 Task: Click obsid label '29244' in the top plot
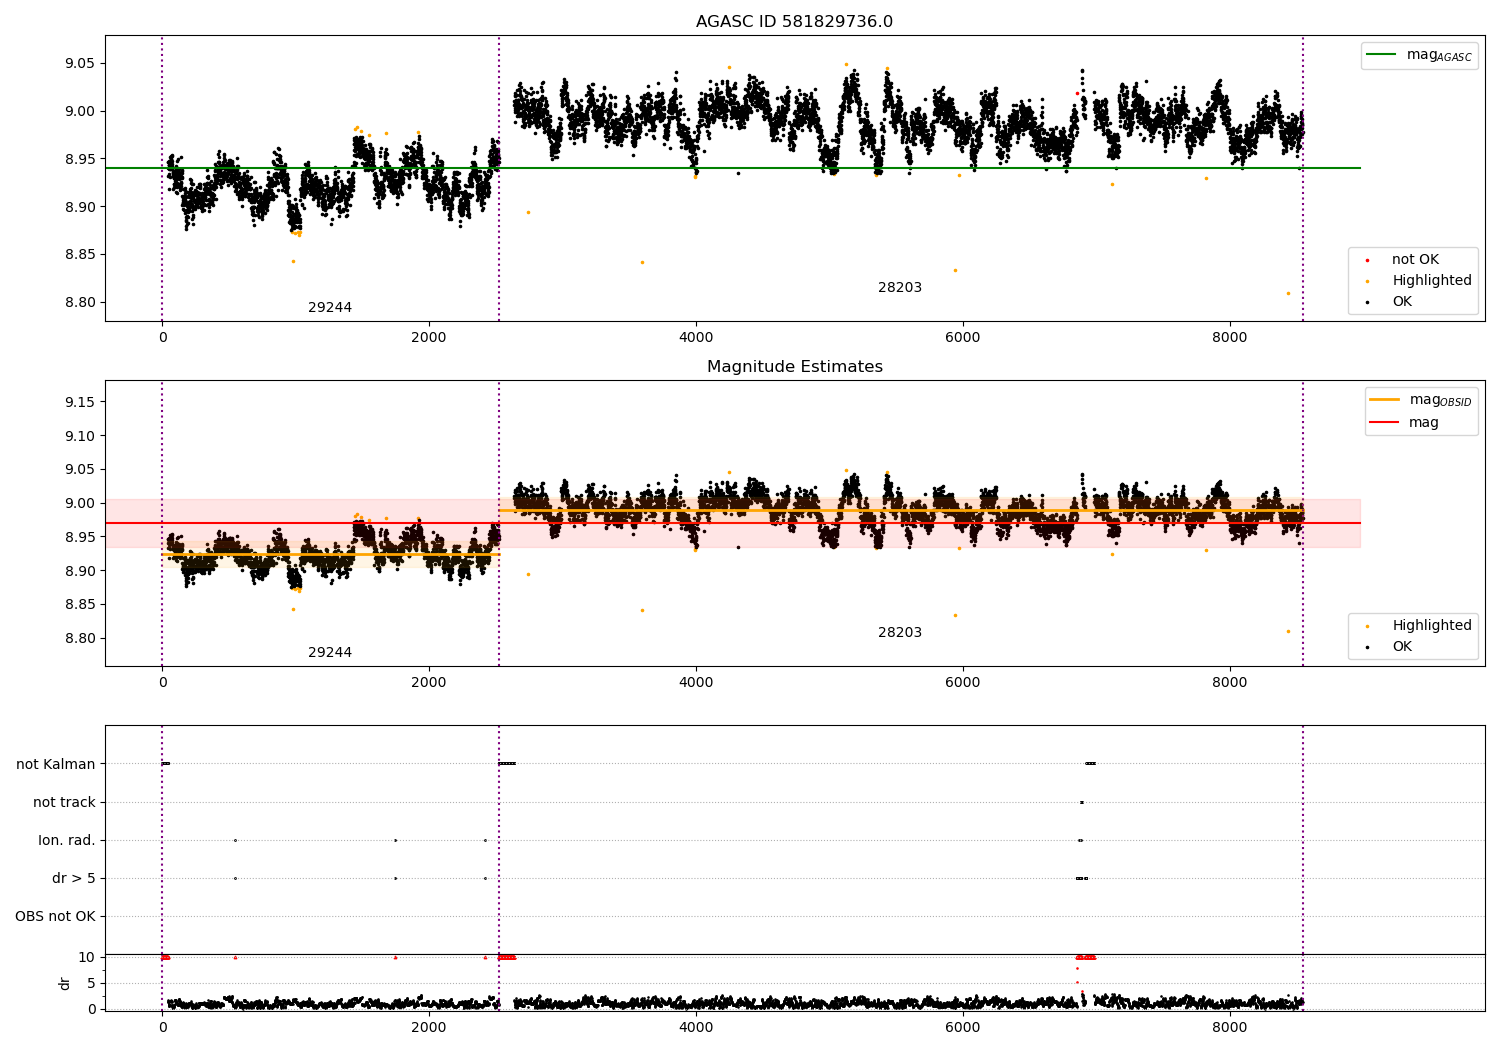coord(330,308)
